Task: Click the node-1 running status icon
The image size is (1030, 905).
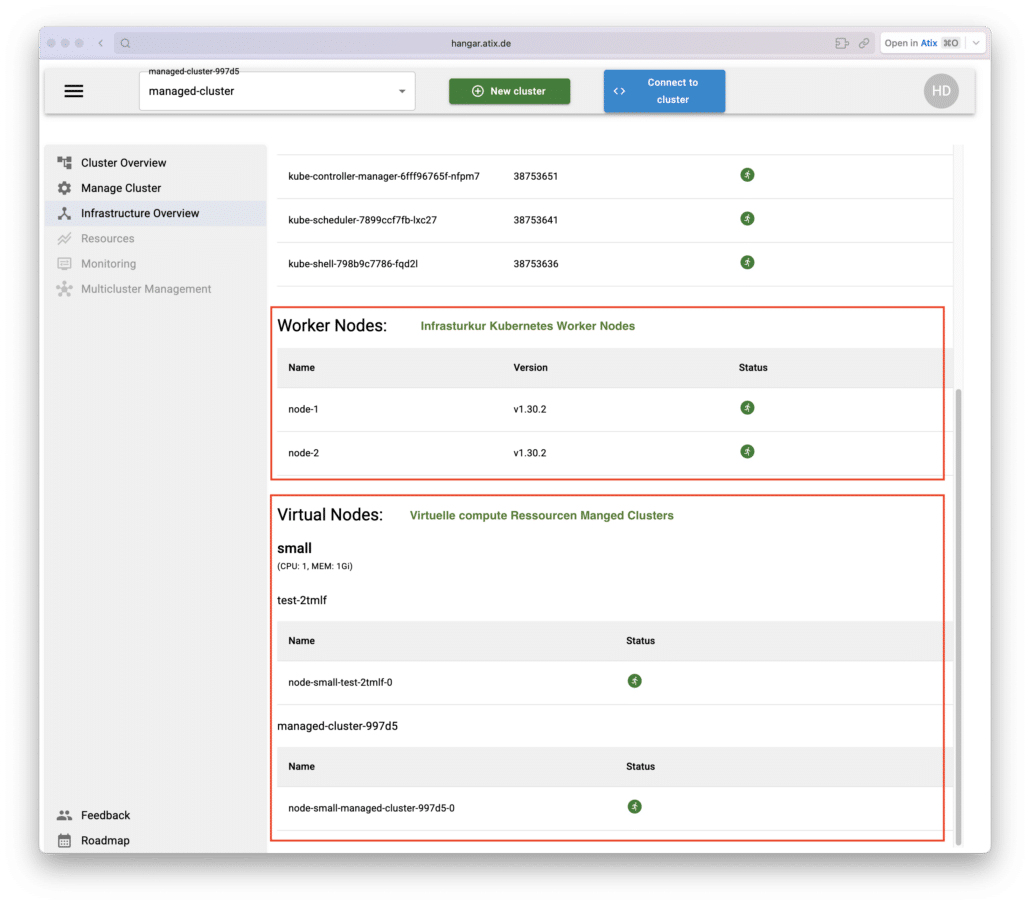Action: [x=747, y=408]
